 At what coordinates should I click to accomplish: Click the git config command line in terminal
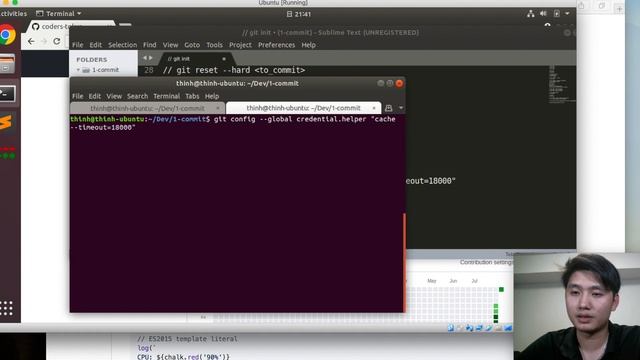(233, 123)
